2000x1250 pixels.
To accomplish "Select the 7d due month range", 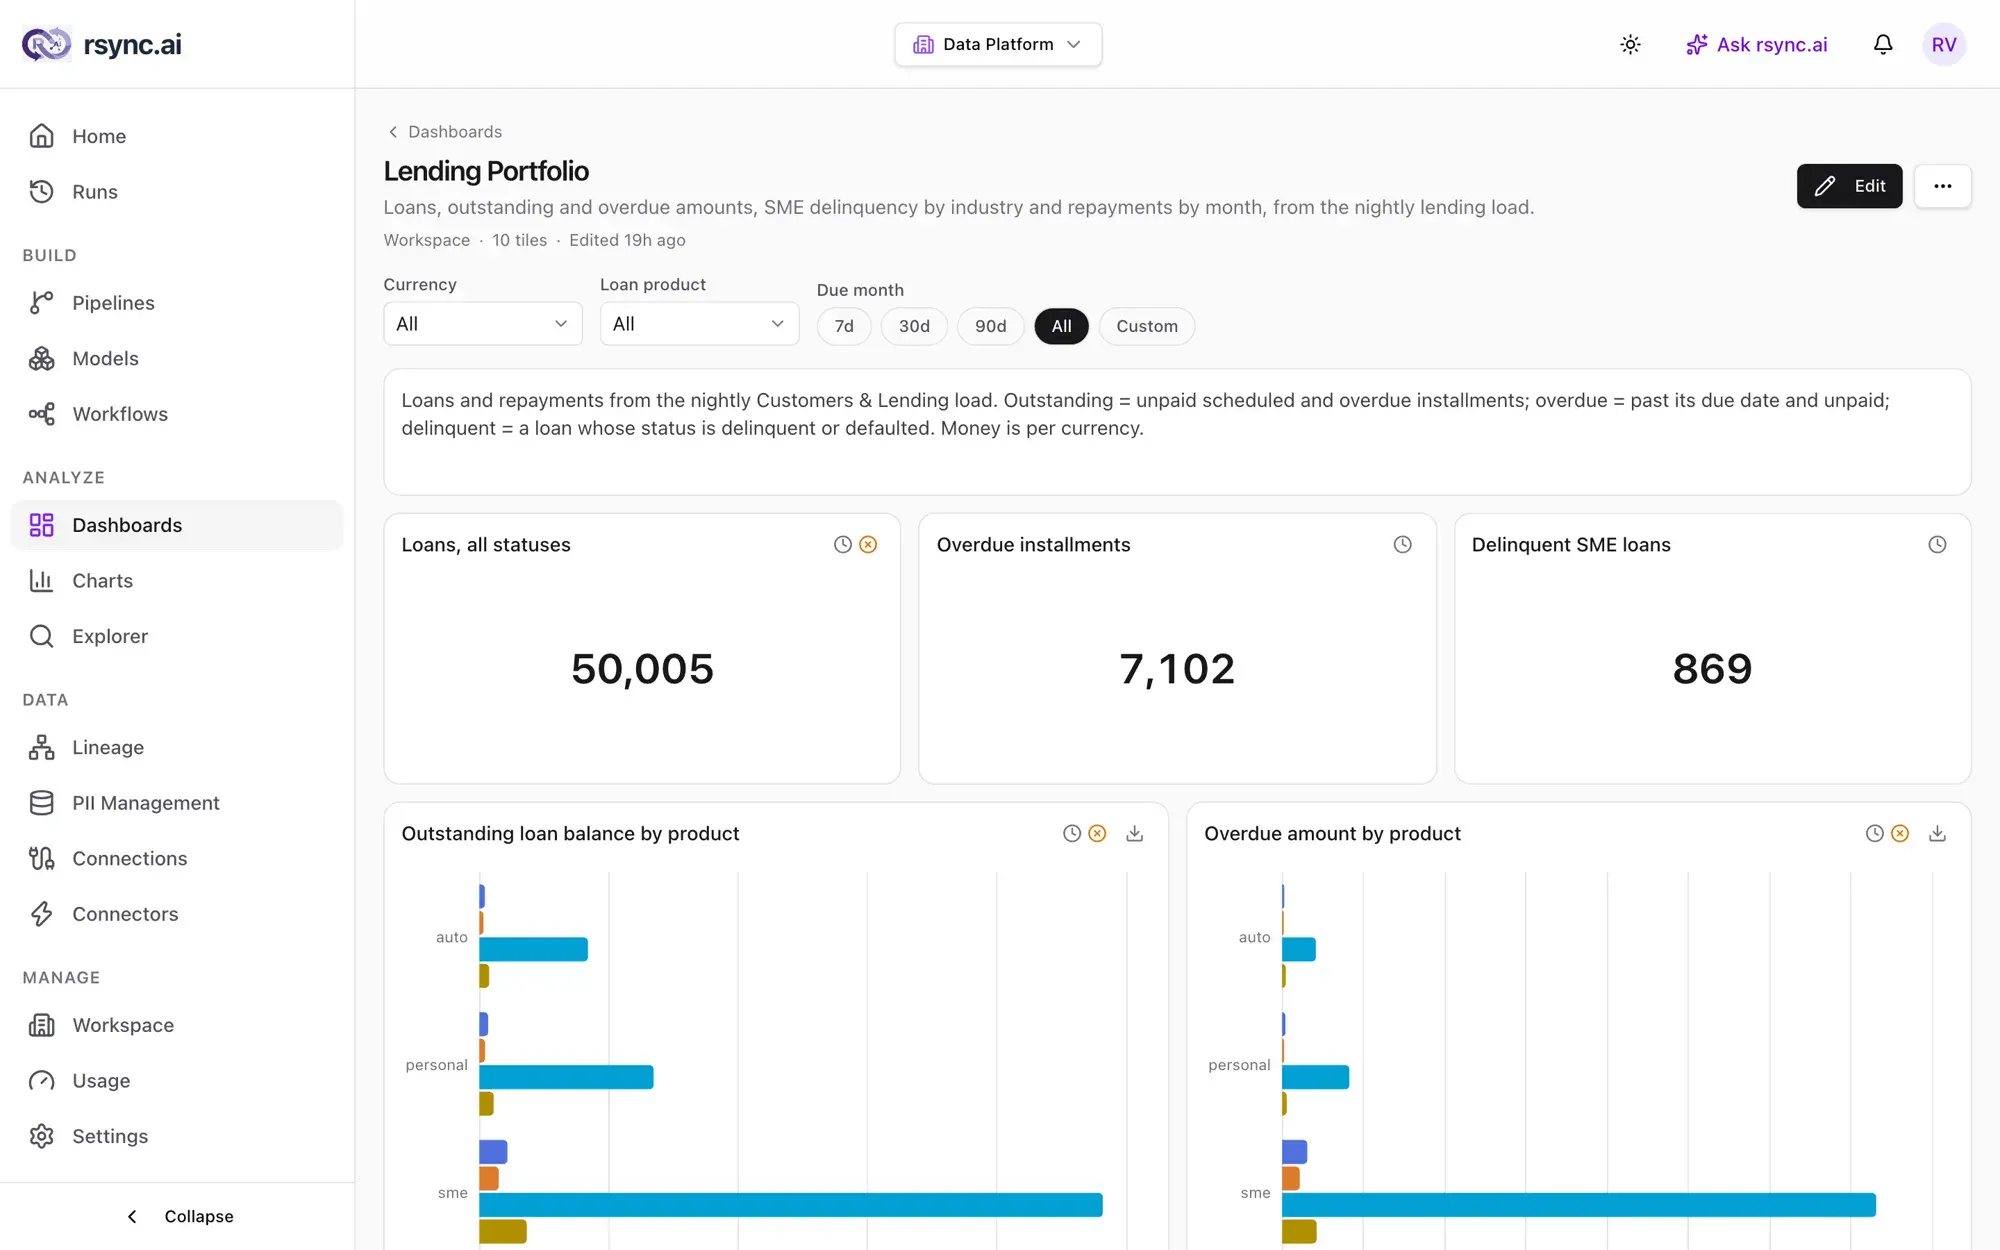I will (x=844, y=326).
